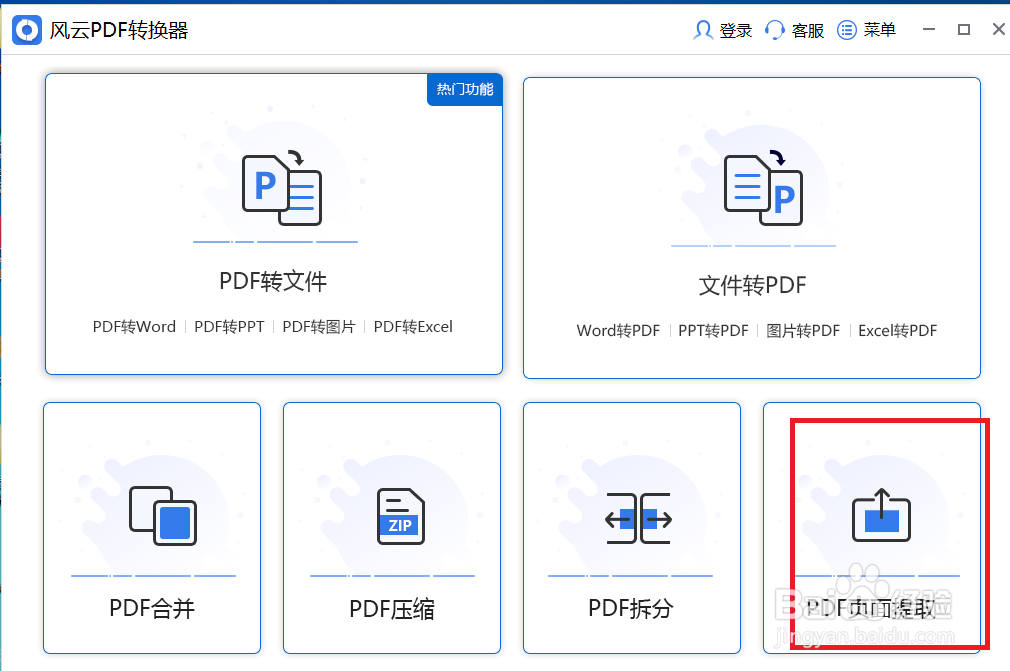Click the 客服 text label
Viewport: 1010px width, 671px height.
(x=808, y=30)
